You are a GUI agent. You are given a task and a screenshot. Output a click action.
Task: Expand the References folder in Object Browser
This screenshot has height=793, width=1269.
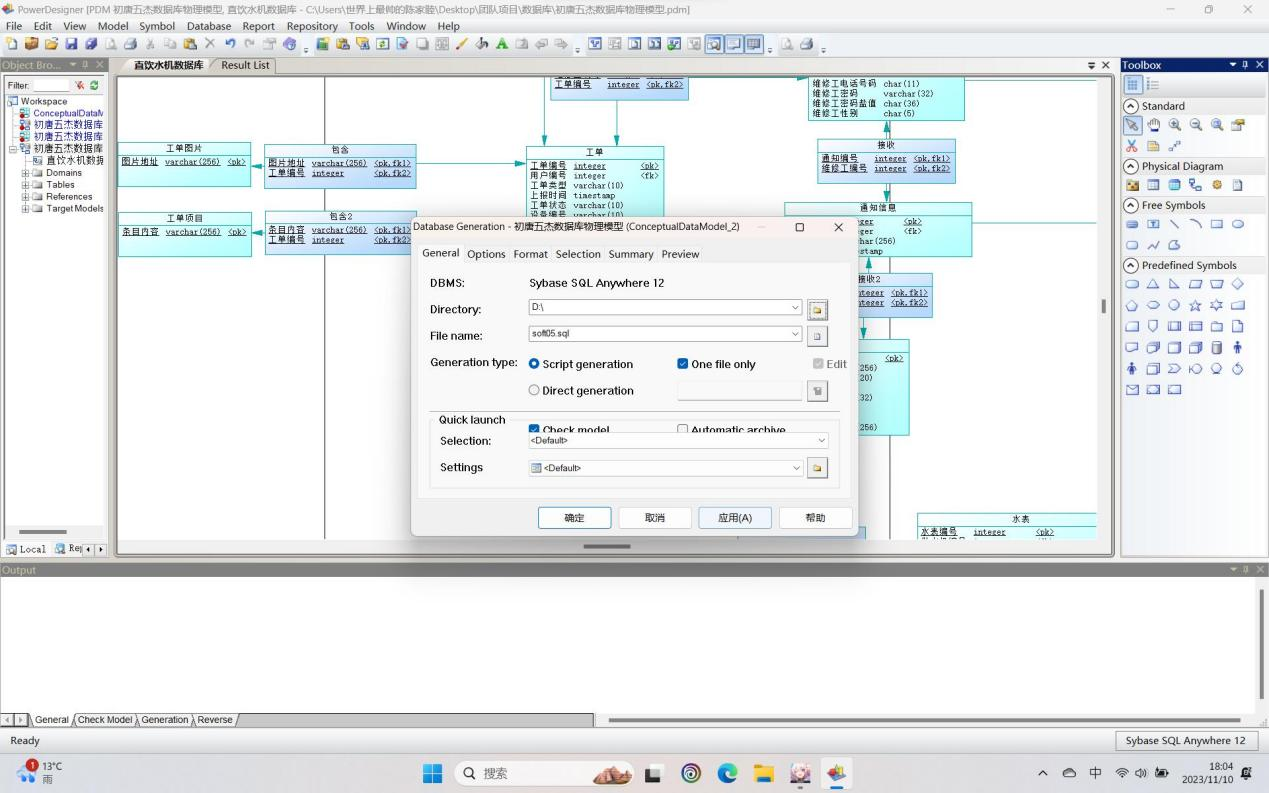pyautogui.click(x=25, y=197)
